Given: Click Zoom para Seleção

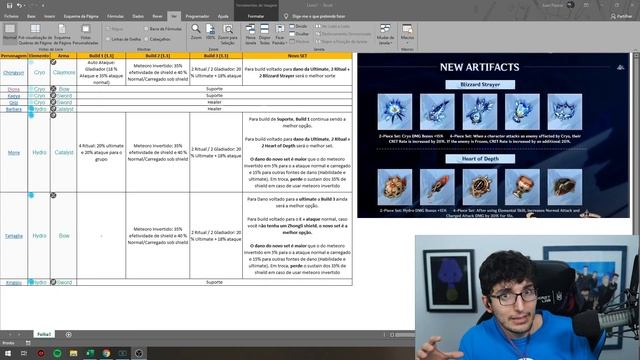Looking at the screenshot, I should tap(227, 34).
